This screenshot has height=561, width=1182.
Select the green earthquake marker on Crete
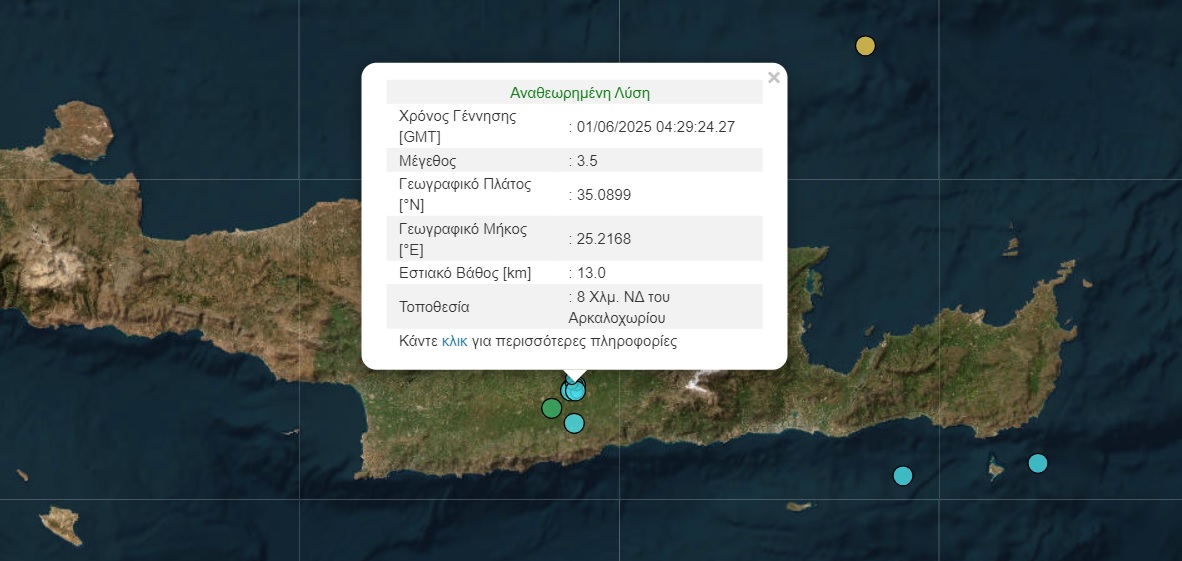coord(551,408)
